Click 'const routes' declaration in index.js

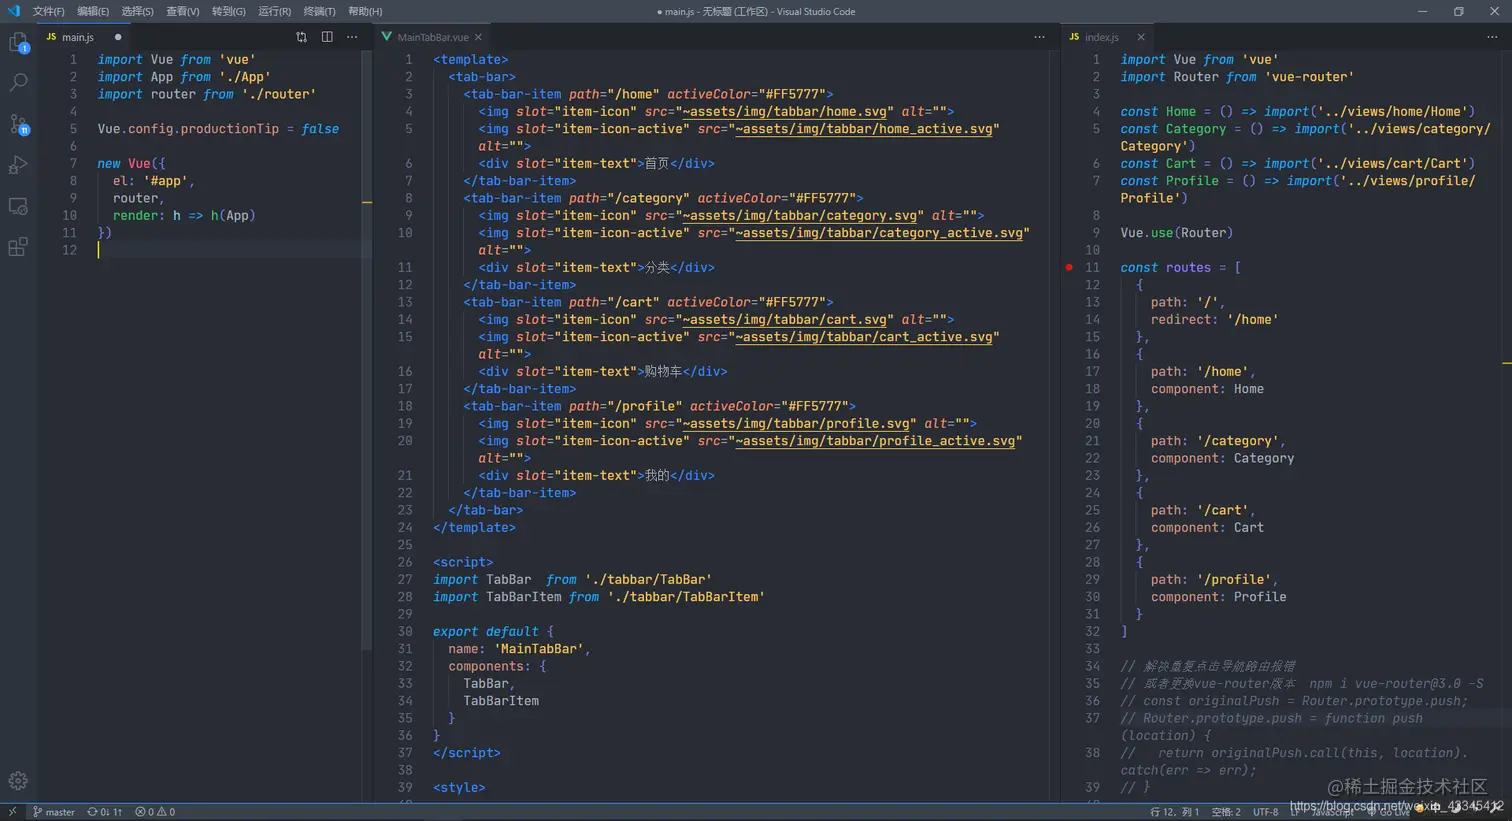pos(1165,268)
